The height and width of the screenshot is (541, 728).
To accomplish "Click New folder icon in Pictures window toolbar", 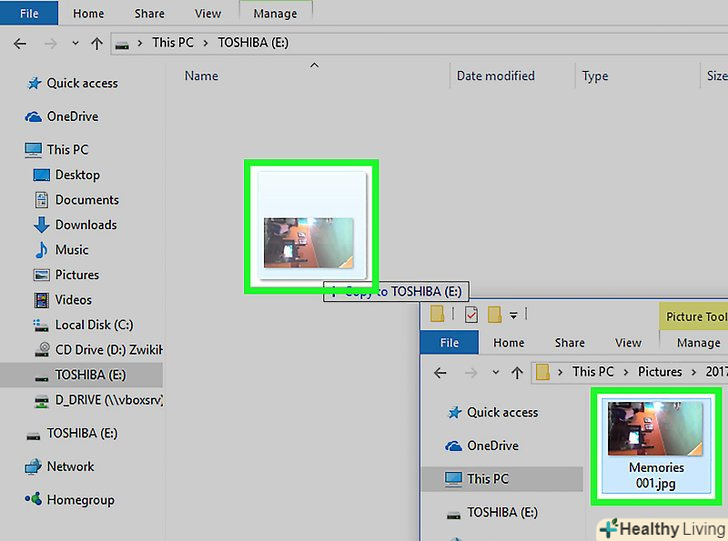I will (494, 314).
